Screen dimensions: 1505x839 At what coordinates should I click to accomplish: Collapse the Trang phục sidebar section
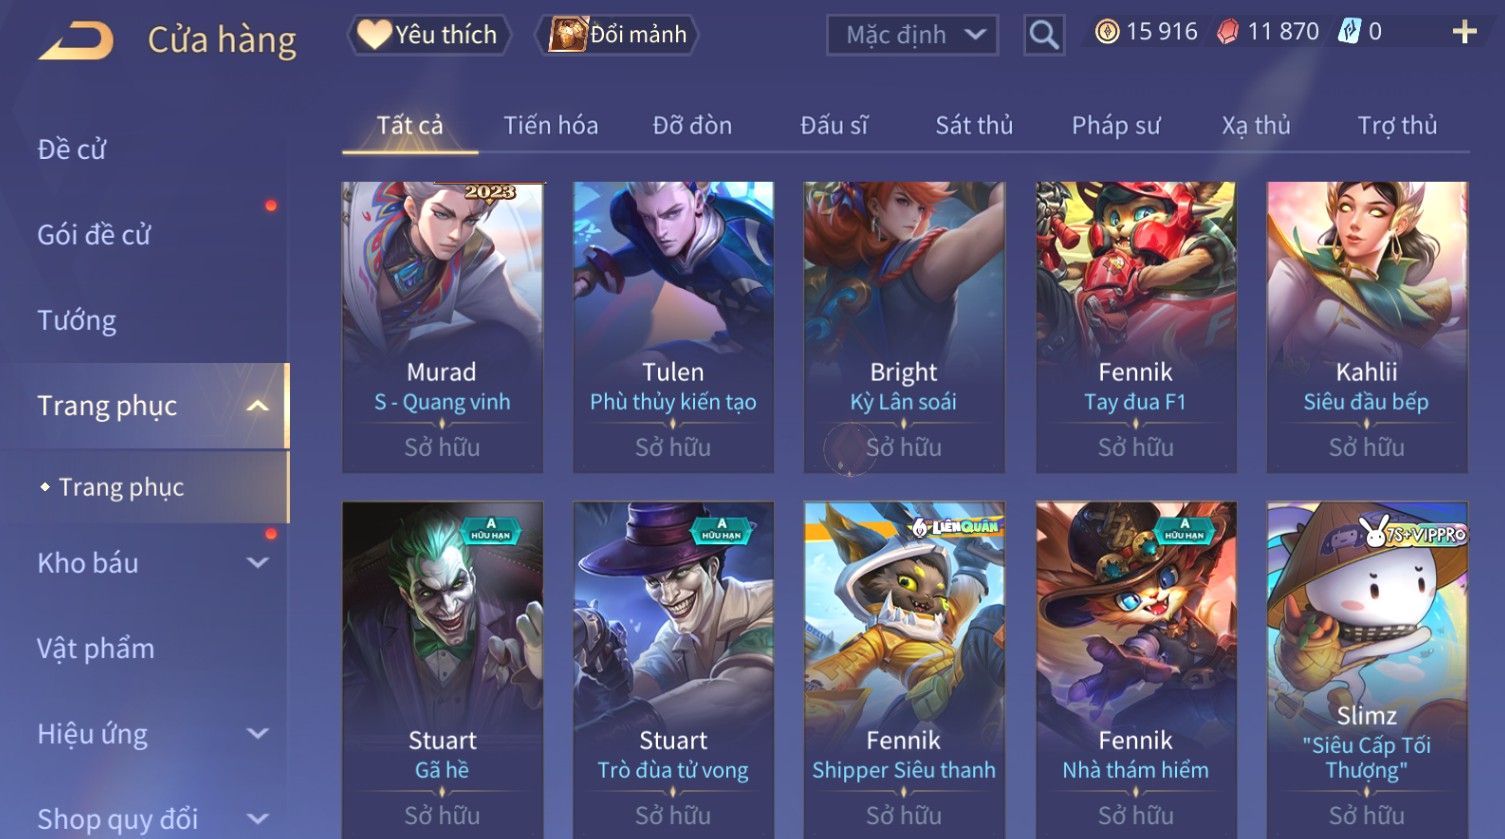(257, 406)
